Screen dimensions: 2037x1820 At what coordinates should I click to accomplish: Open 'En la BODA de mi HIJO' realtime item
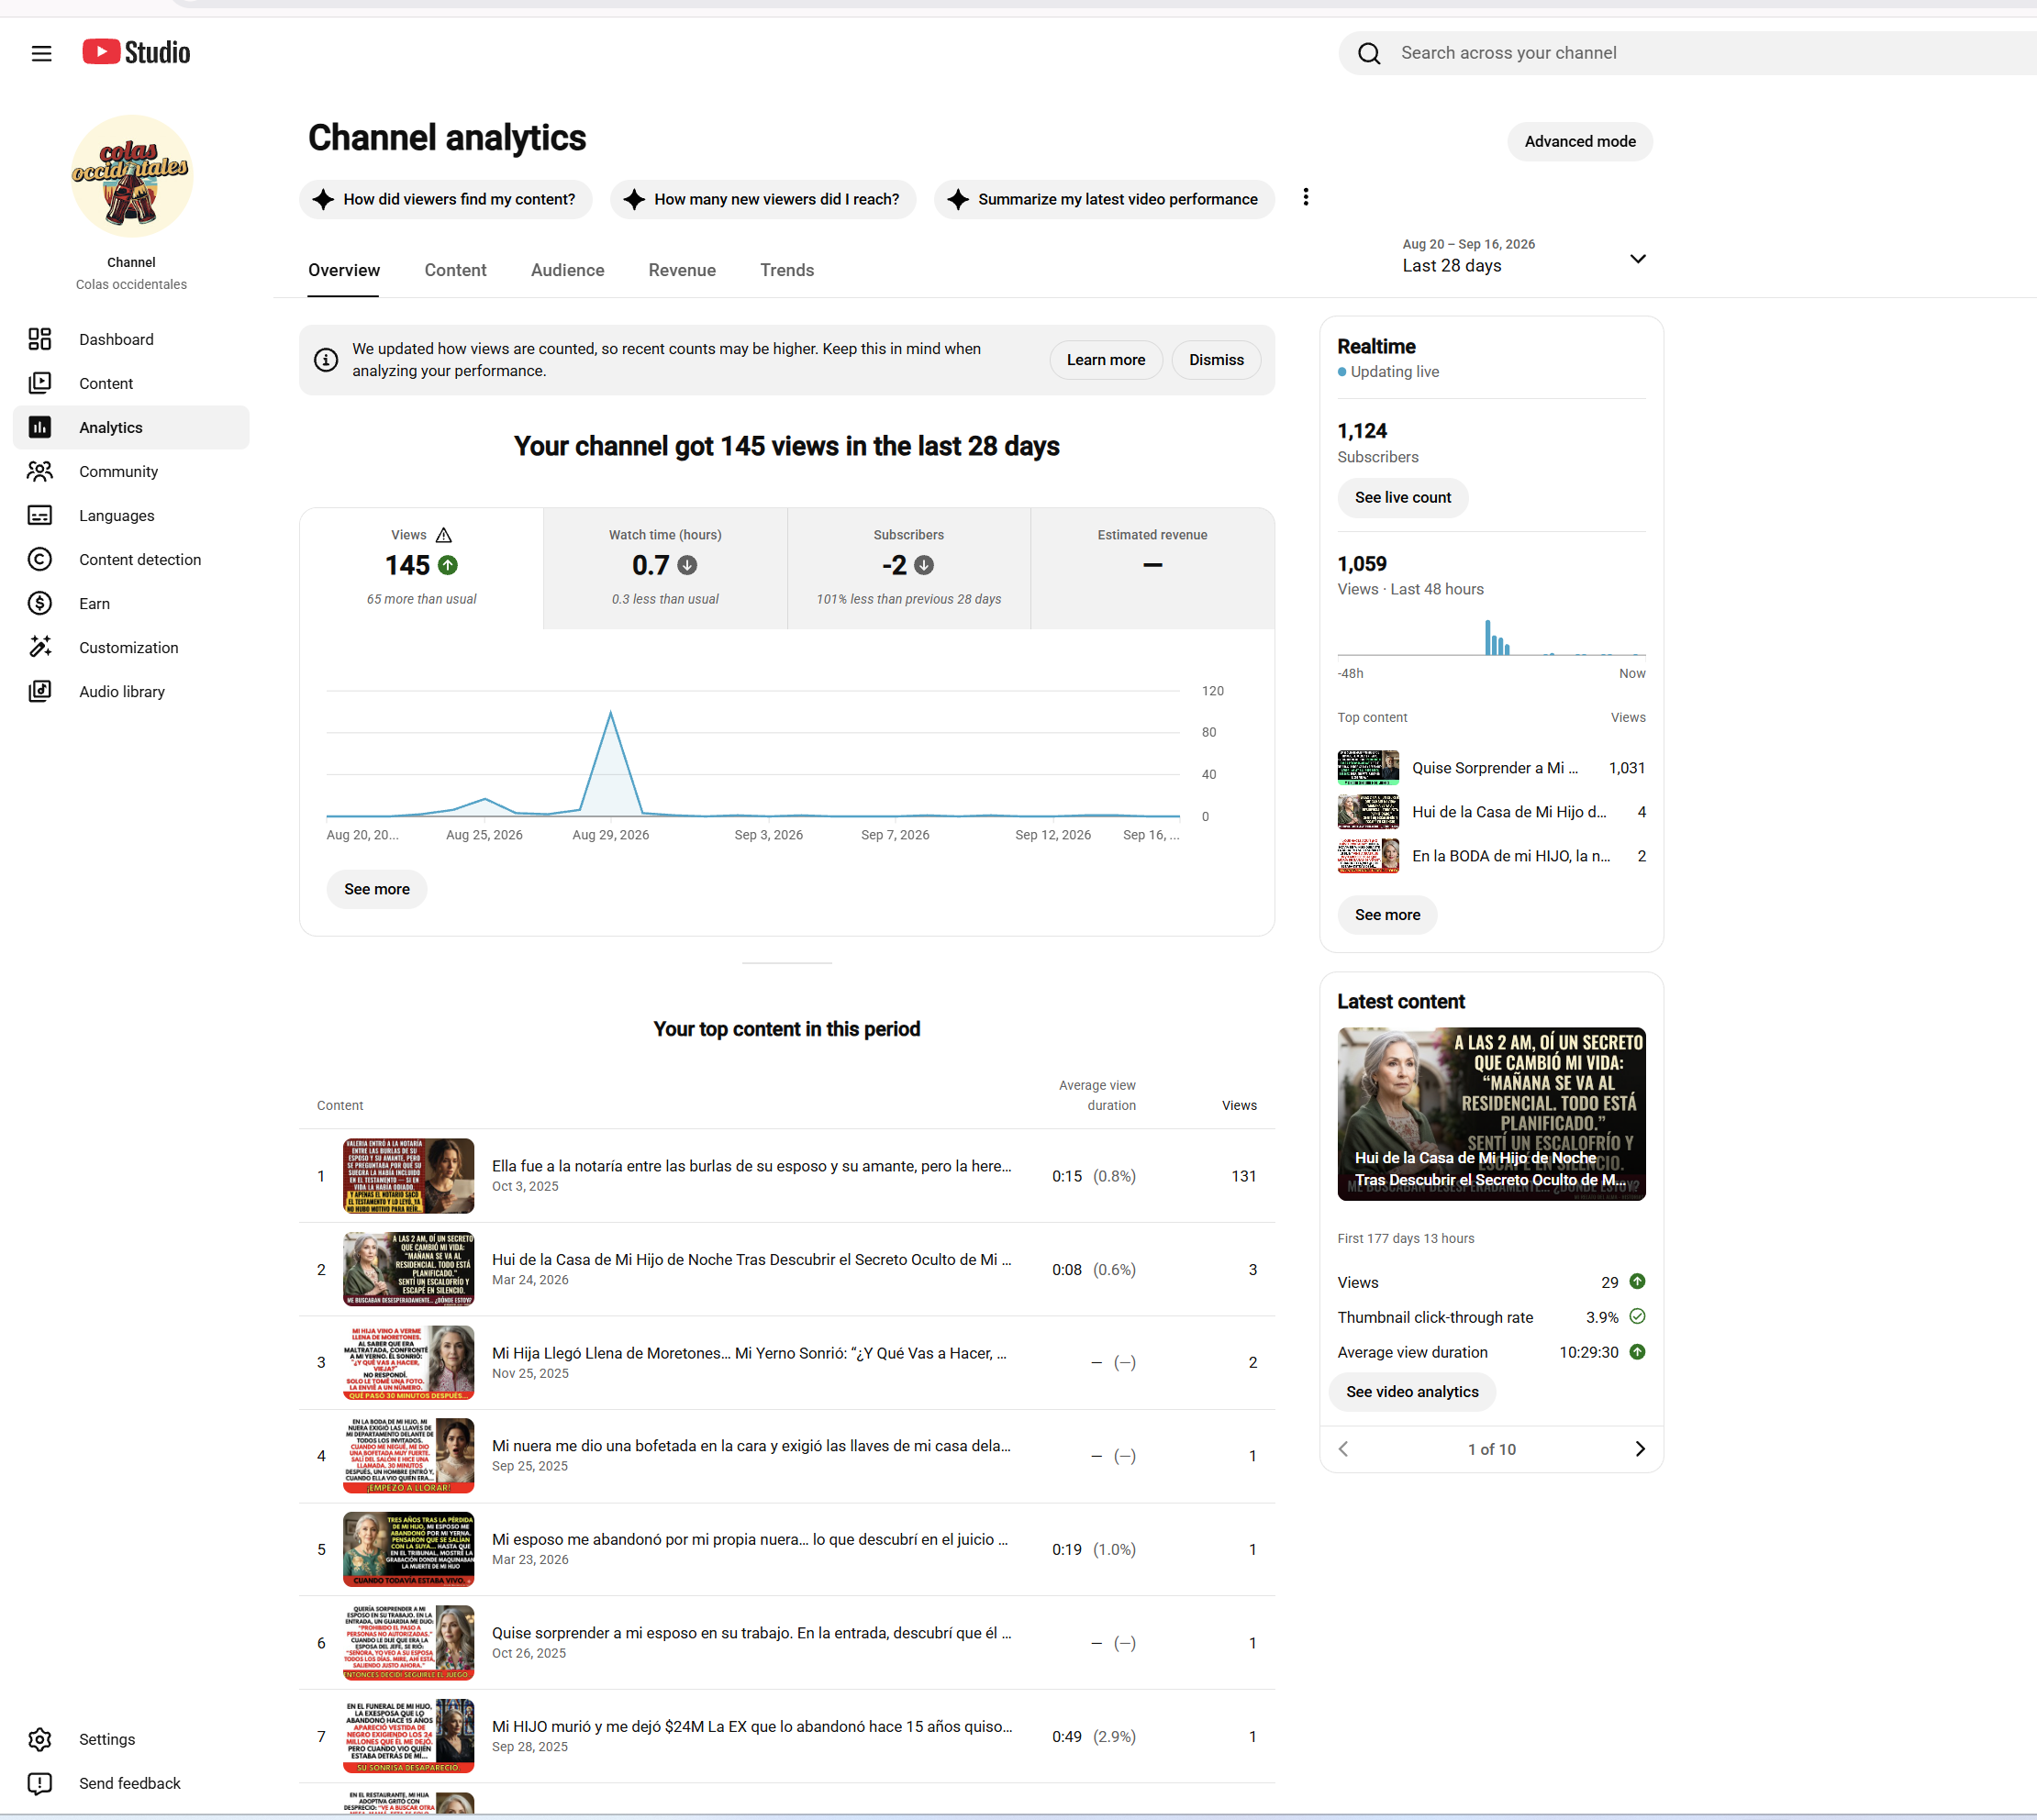pos(1490,856)
